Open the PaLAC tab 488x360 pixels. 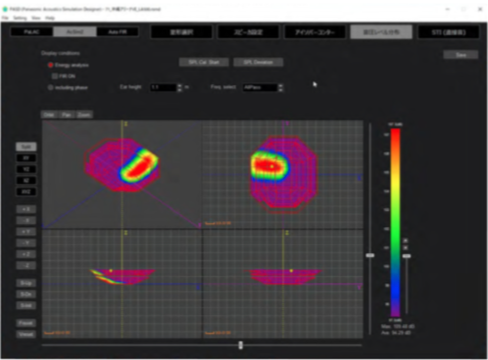pos(32,32)
